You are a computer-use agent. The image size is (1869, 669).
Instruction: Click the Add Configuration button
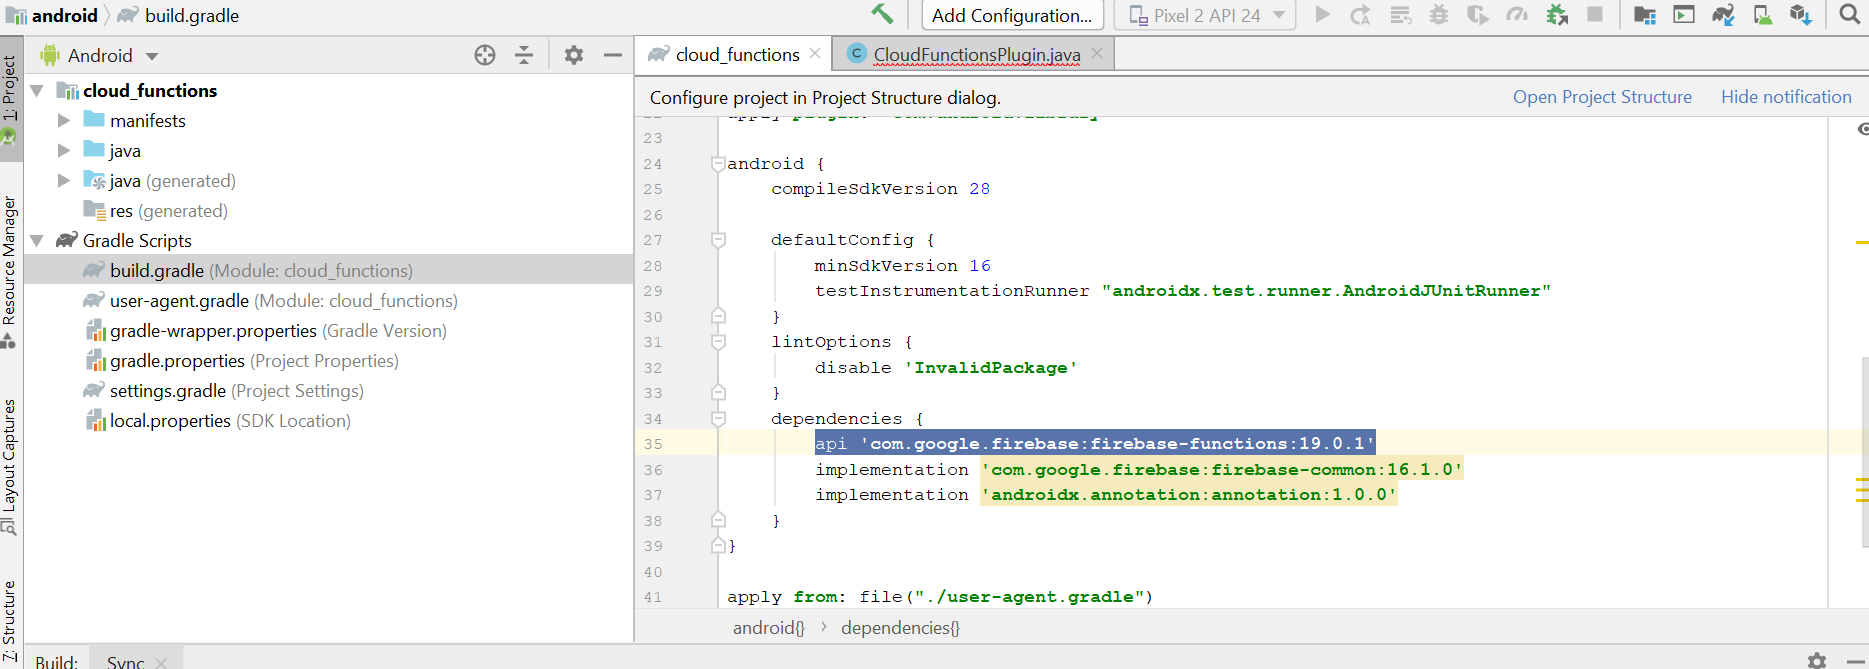coord(1012,15)
